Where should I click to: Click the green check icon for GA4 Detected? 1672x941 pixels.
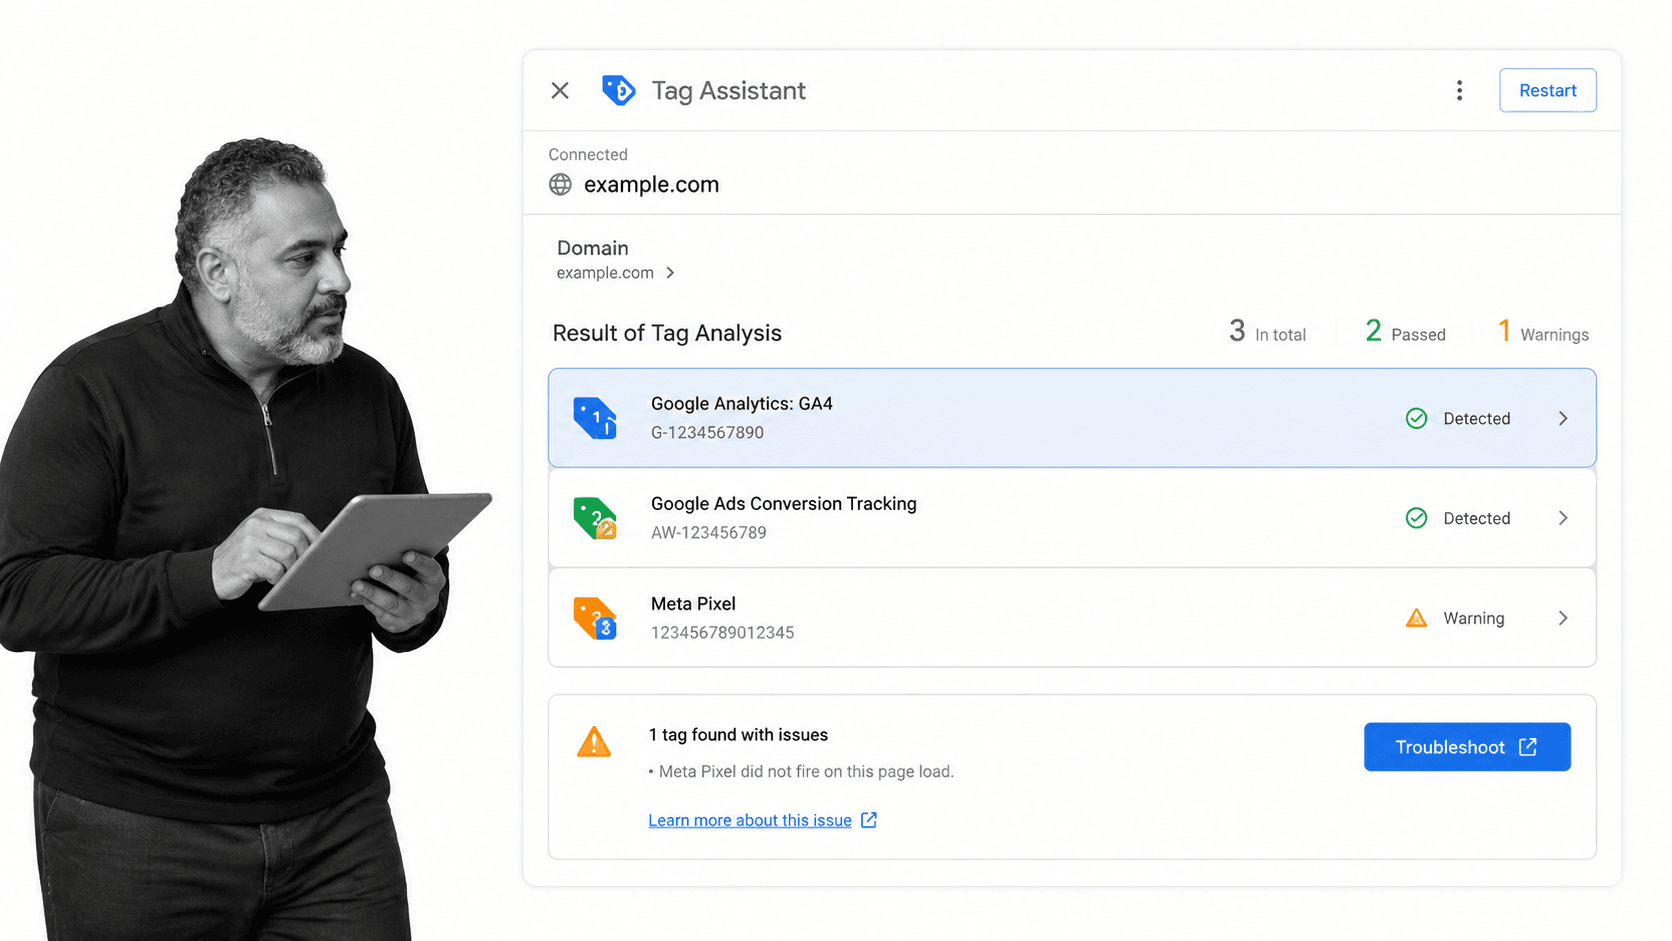tap(1416, 418)
